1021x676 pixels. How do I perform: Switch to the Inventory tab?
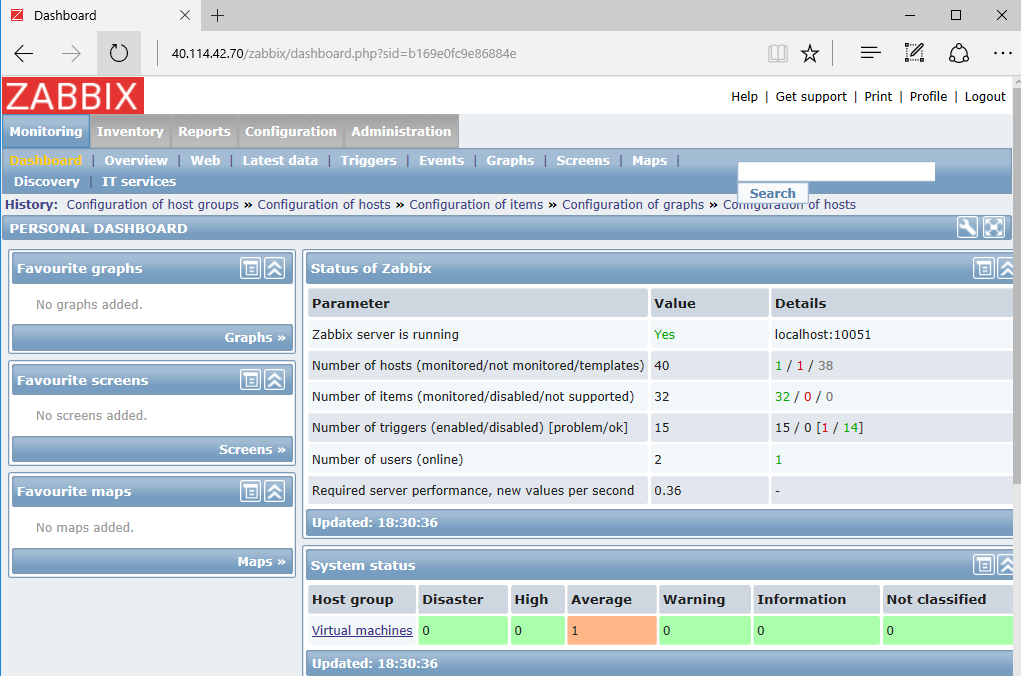point(130,132)
